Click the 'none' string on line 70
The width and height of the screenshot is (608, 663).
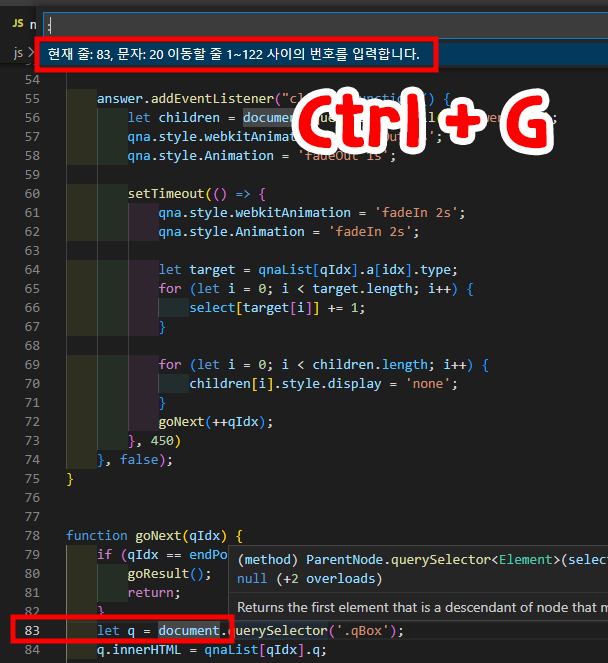[x=428, y=384]
